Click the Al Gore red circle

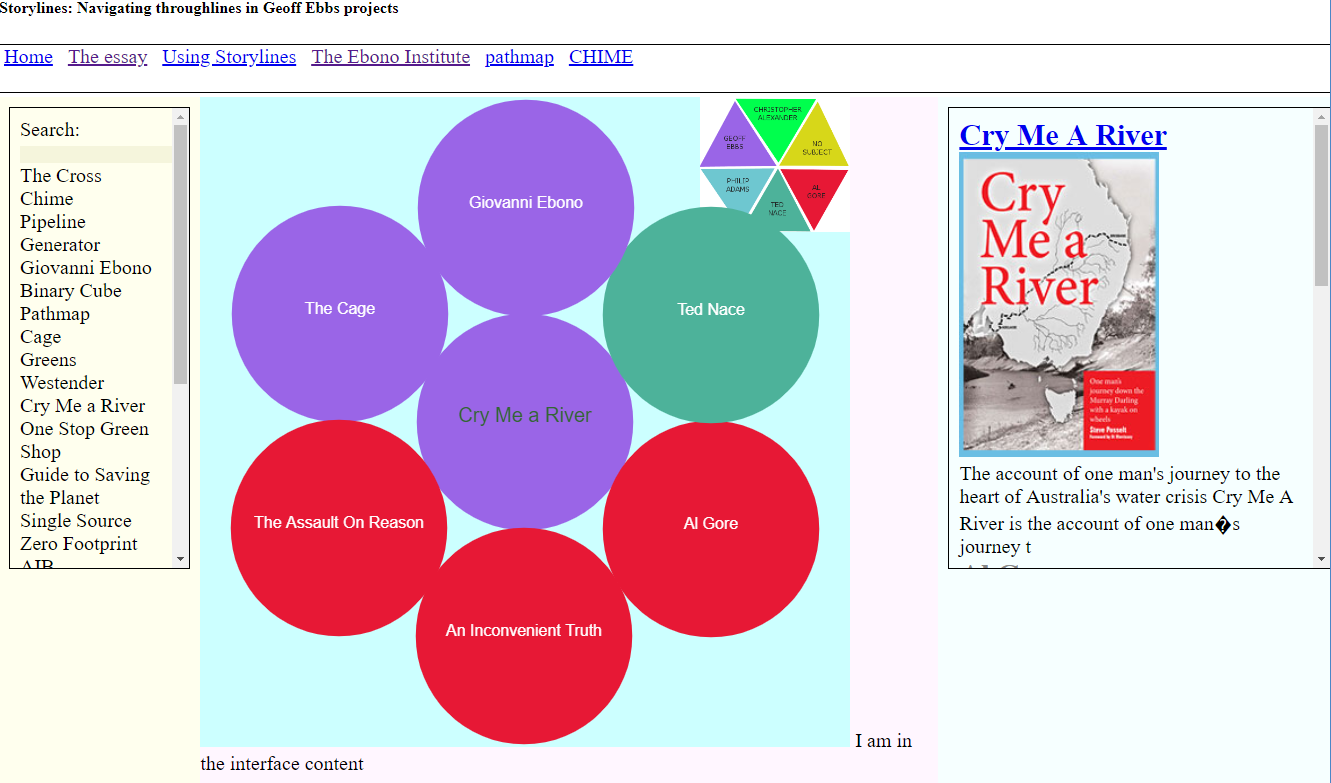pos(711,524)
